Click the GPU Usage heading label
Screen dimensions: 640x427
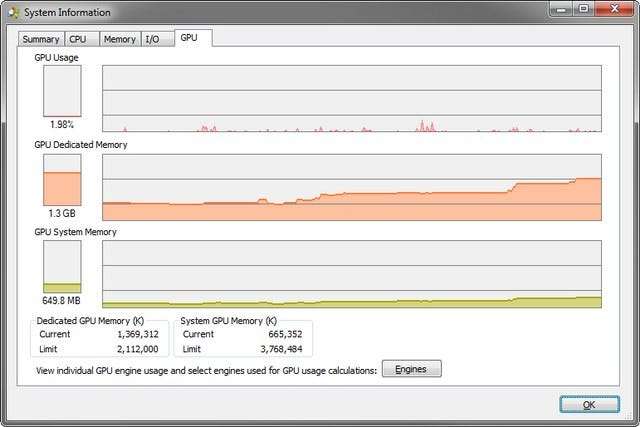[56, 58]
